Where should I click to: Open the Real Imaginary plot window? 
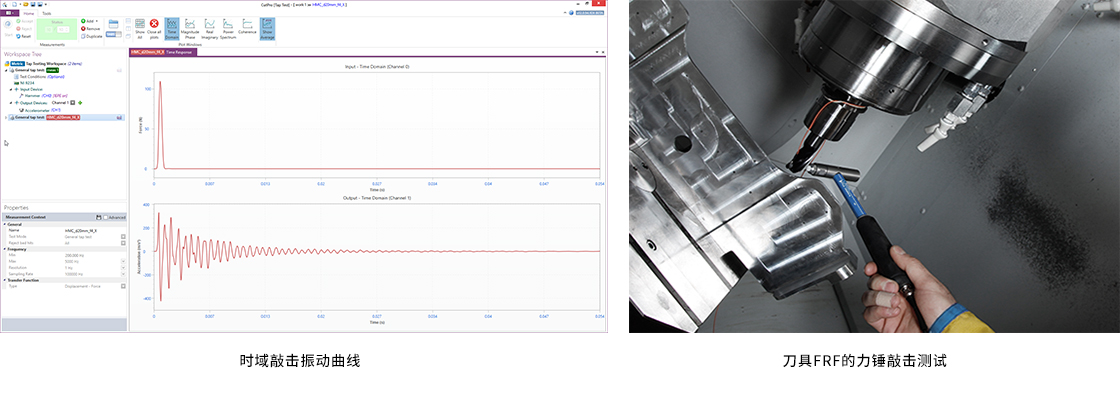pos(210,26)
